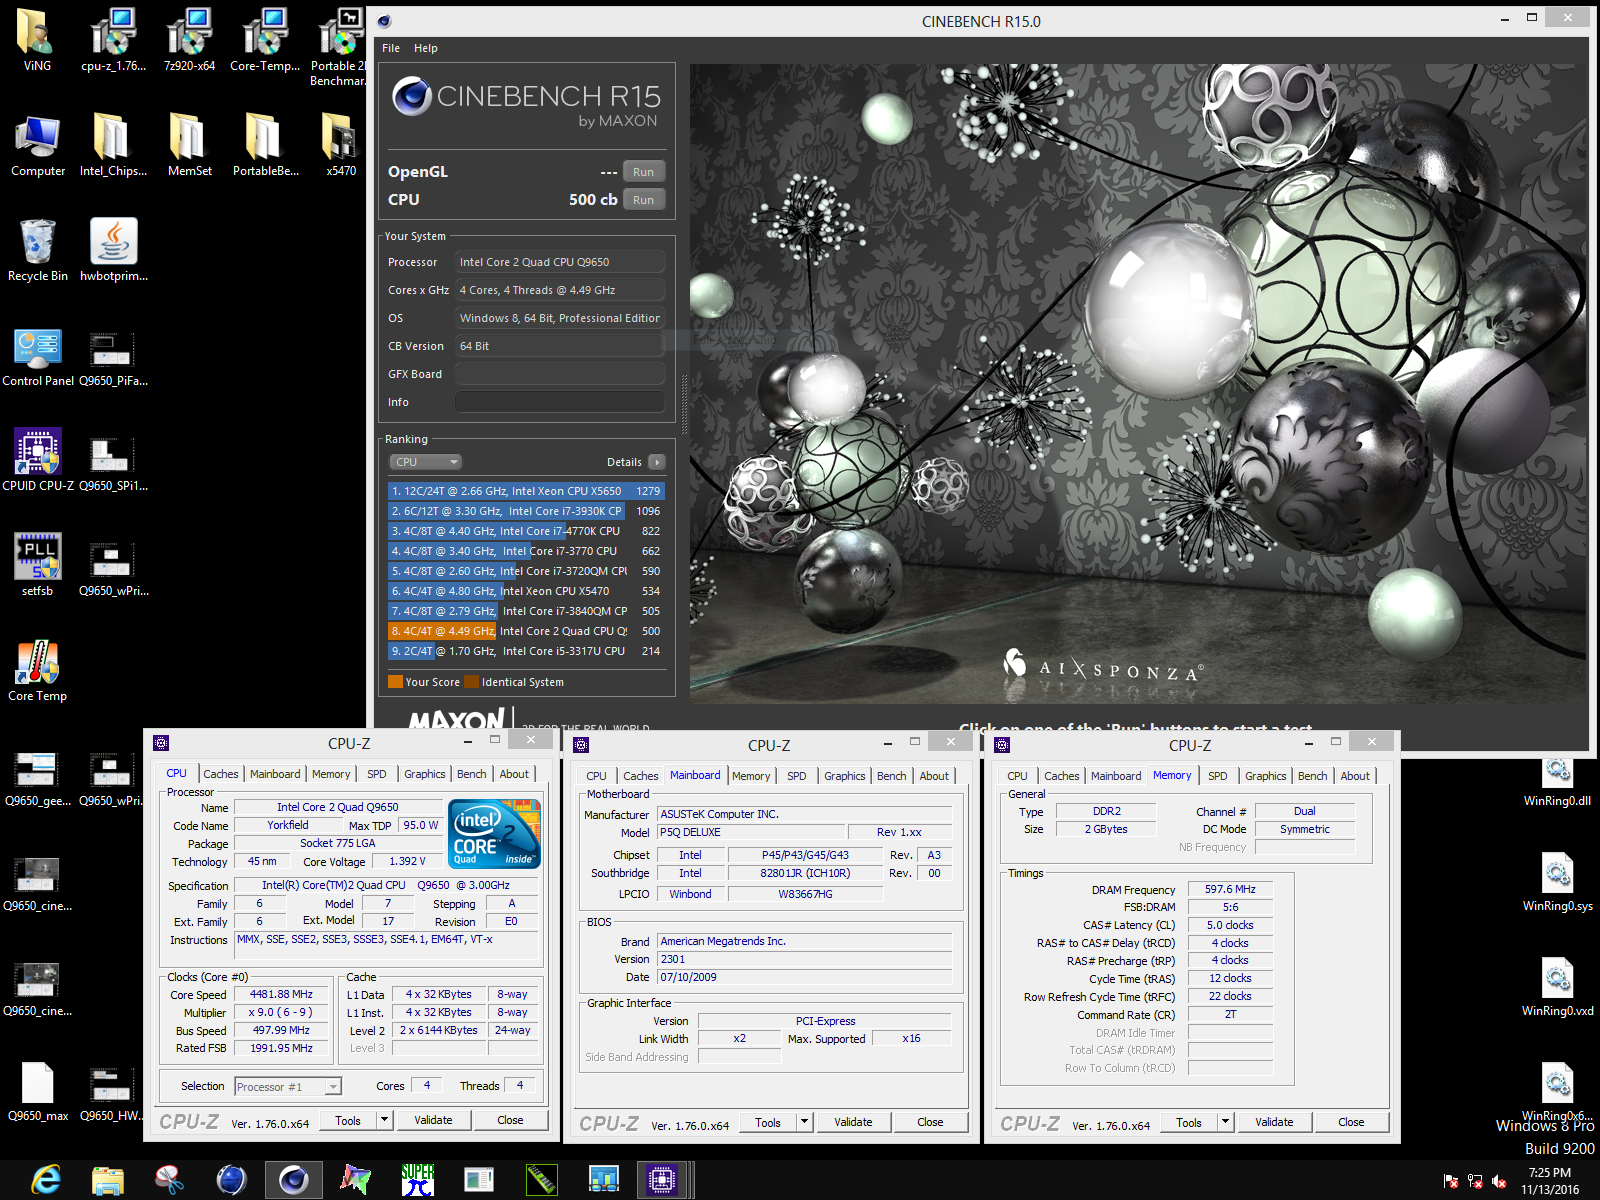Click Close button in Memory CPU-Z window
1600x1200 pixels.
coord(1351,1122)
